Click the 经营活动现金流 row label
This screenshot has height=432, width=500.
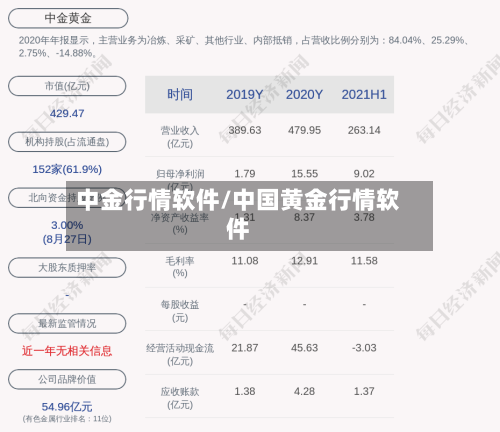point(180,355)
